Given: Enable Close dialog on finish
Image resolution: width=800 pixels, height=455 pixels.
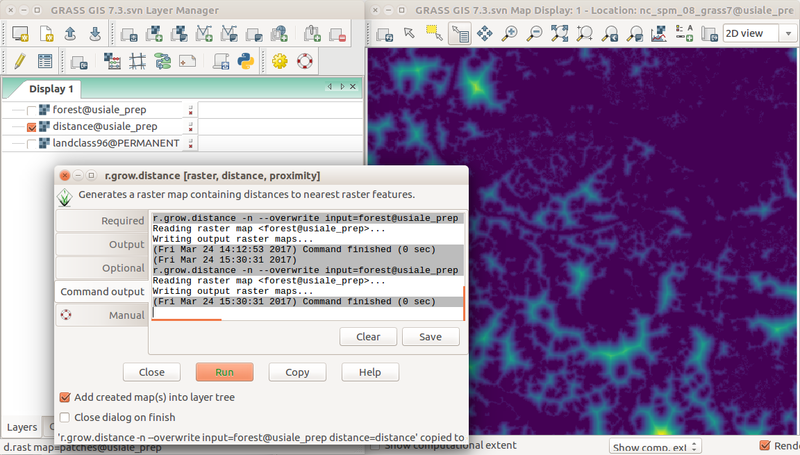Looking at the screenshot, I should (x=65, y=417).
